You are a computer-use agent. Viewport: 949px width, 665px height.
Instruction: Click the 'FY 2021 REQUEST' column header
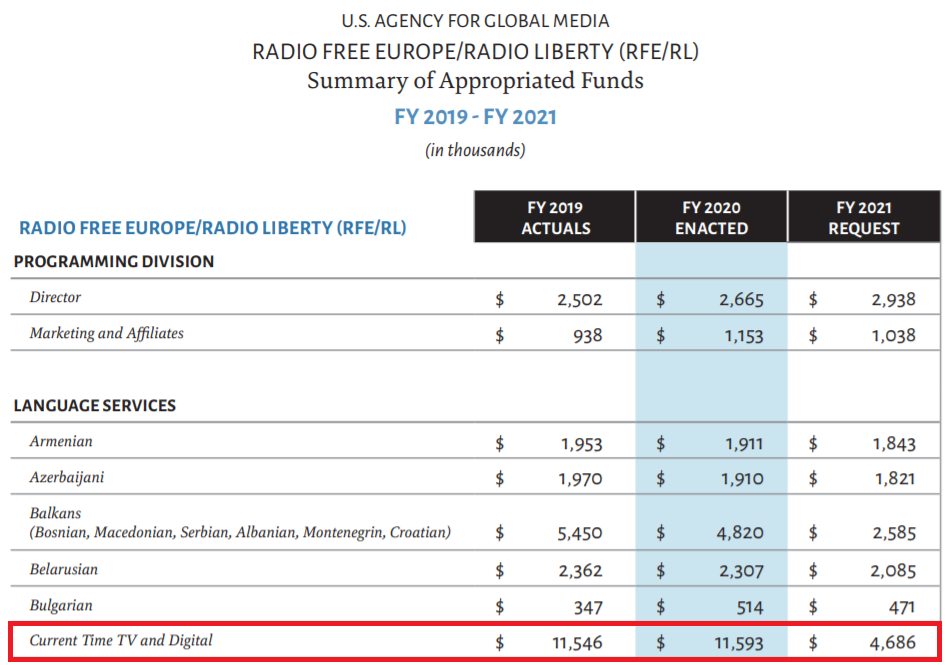pyautogui.click(x=864, y=218)
